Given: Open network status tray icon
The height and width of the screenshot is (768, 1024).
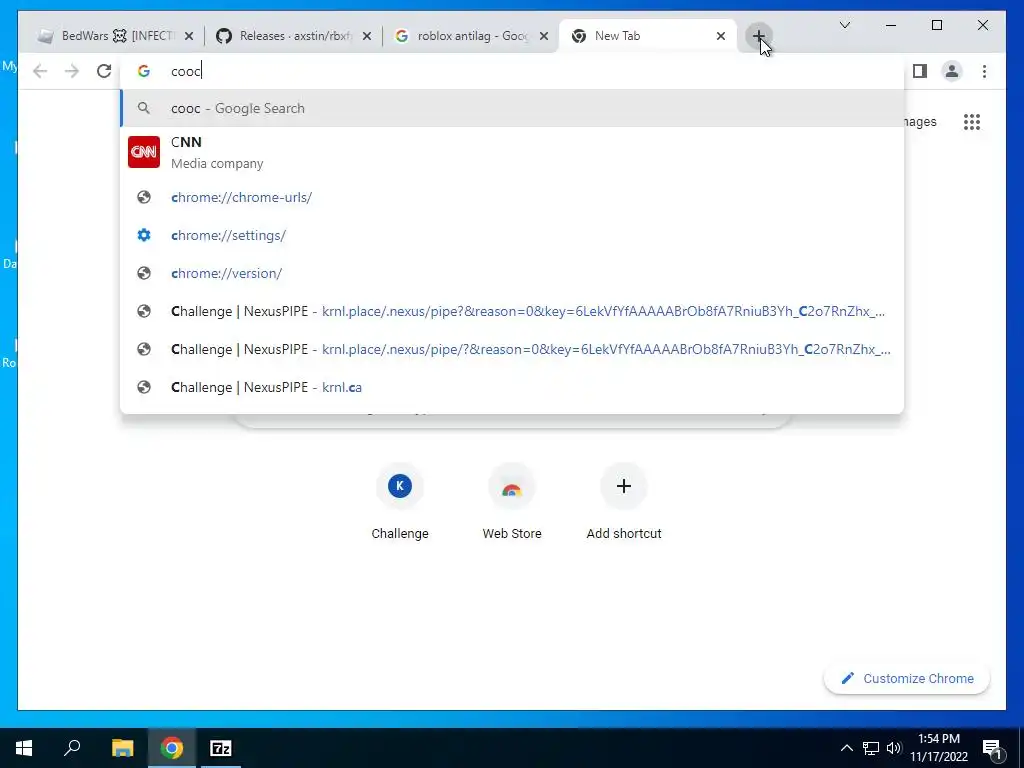Looking at the screenshot, I should (871, 748).
